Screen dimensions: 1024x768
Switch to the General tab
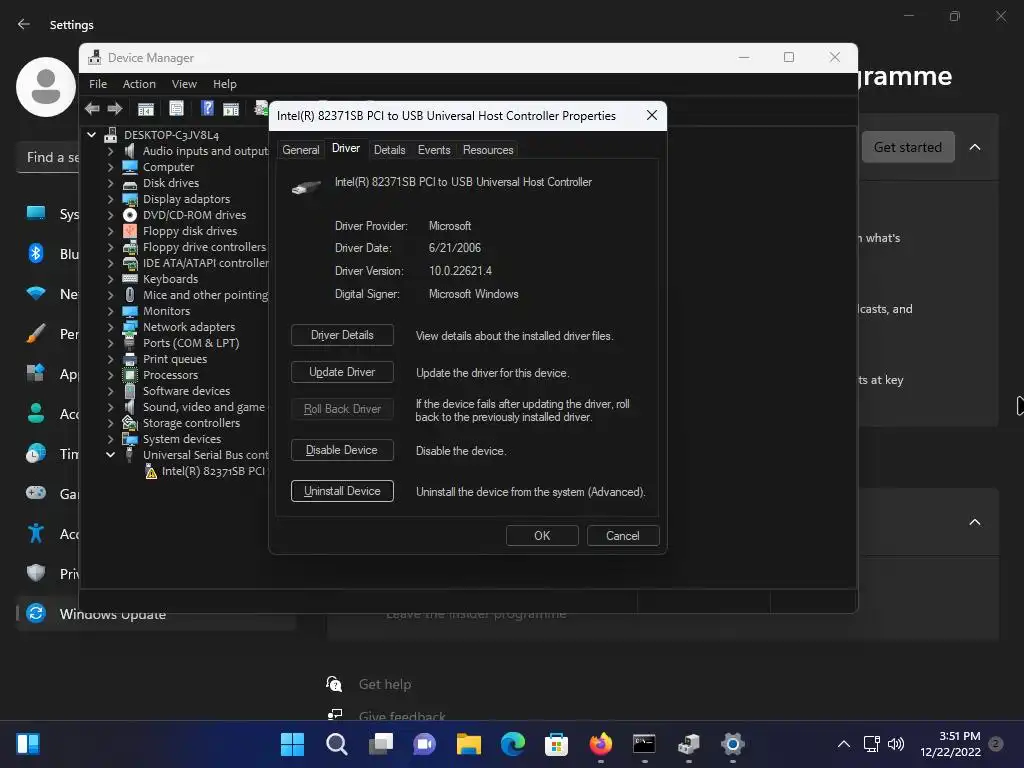(300, 150)
